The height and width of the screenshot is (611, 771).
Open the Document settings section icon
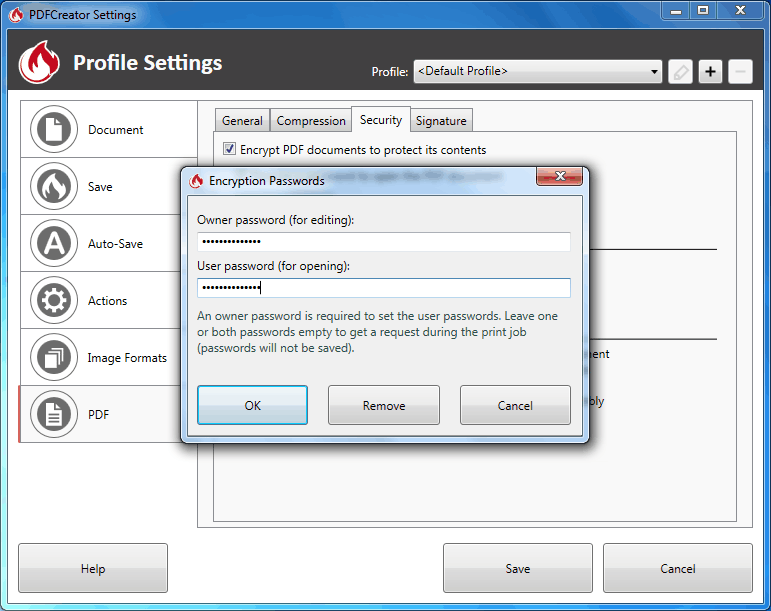54,129
